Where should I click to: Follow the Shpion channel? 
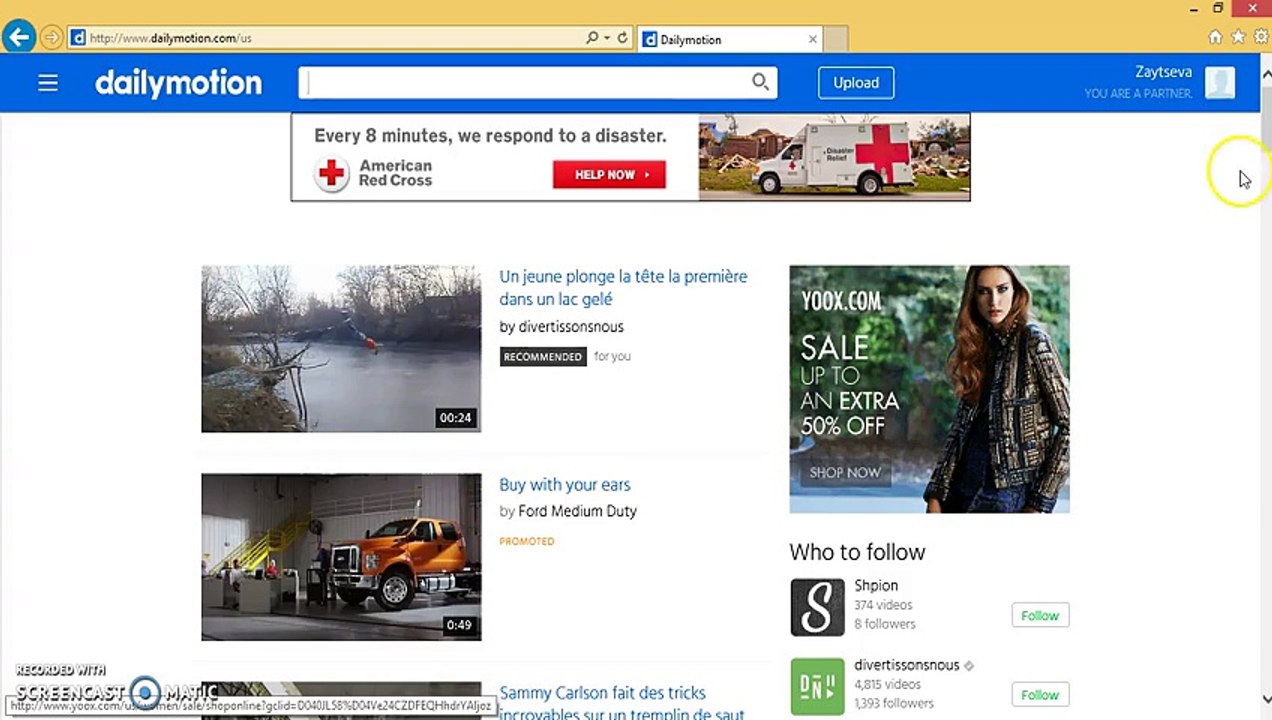[x=1040, y=615]
